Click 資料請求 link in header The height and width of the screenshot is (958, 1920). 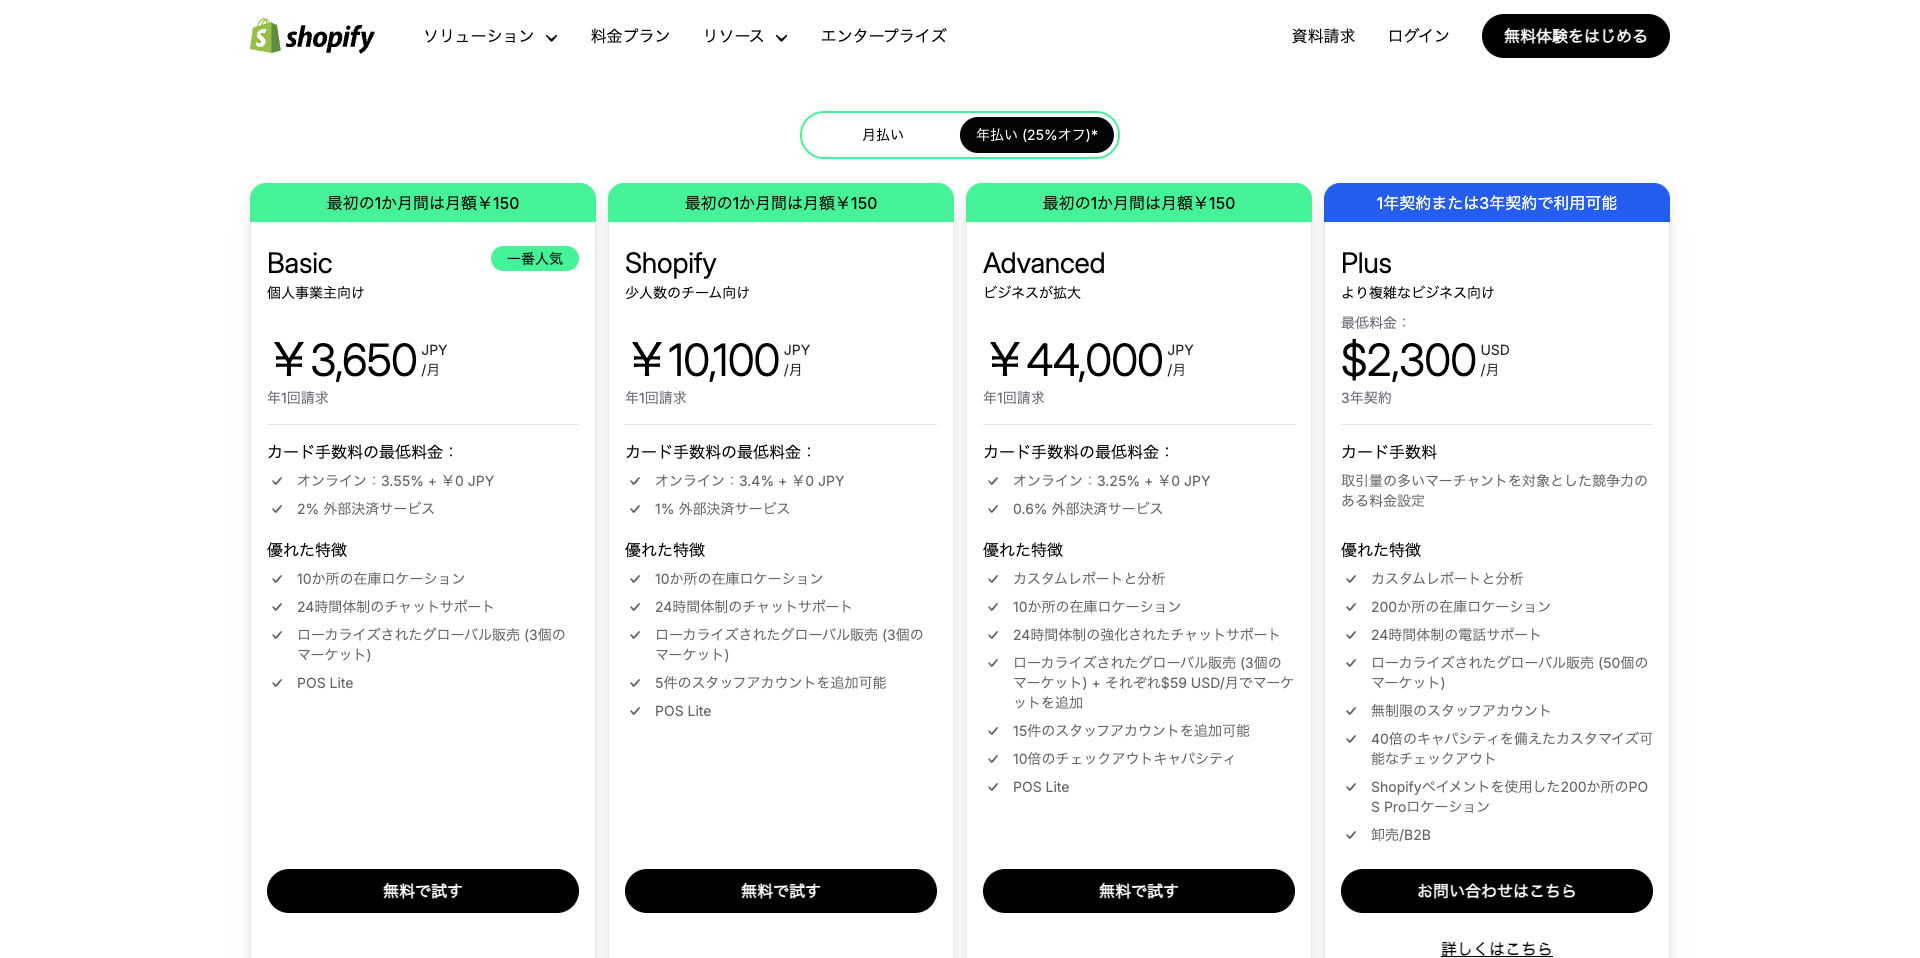[x=1323, y=36]
